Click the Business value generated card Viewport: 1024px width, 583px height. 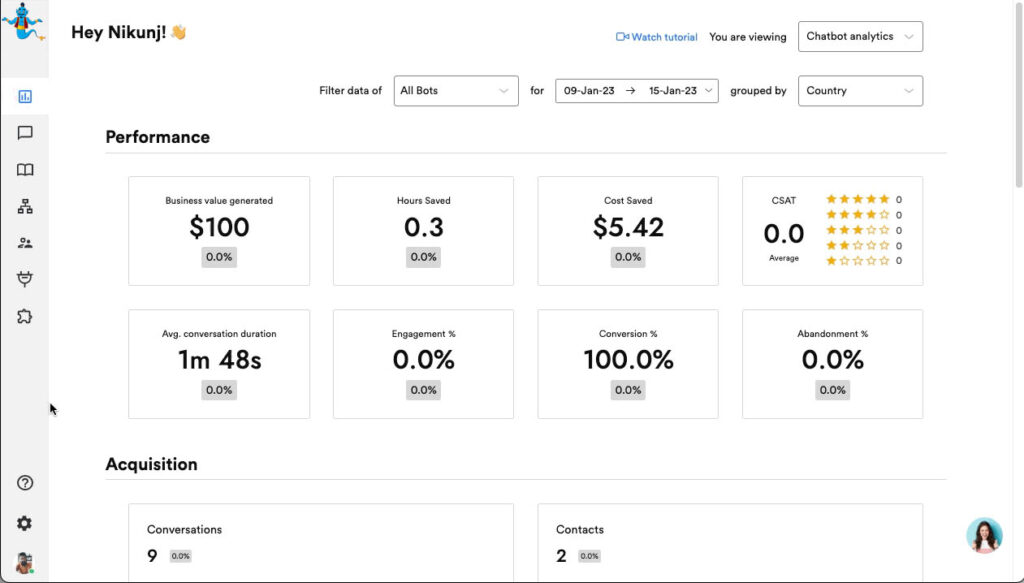pos(219,231)
